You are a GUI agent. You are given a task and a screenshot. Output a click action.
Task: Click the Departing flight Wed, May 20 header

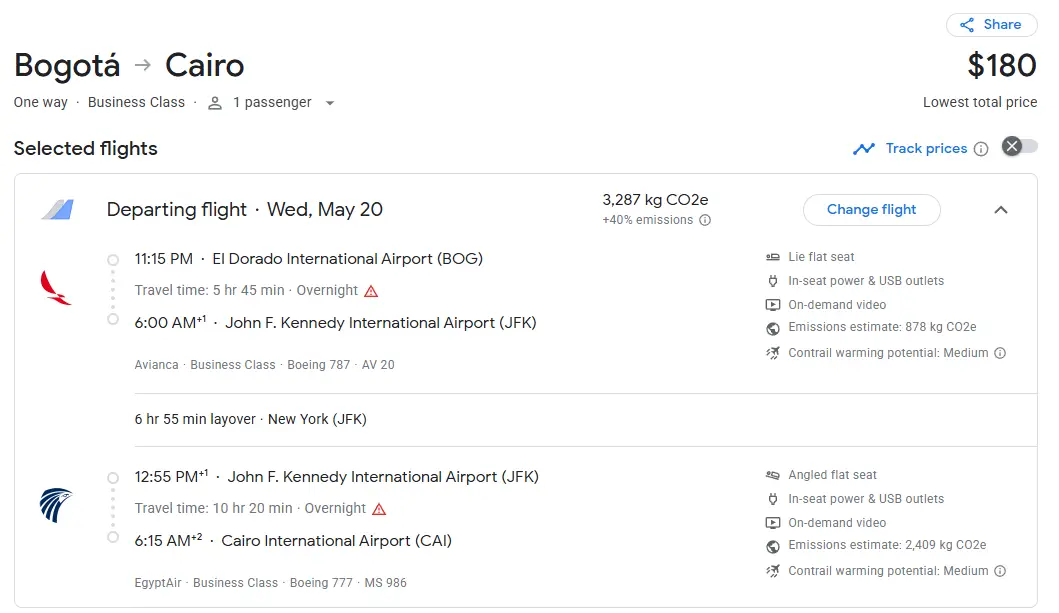point(245,210)
